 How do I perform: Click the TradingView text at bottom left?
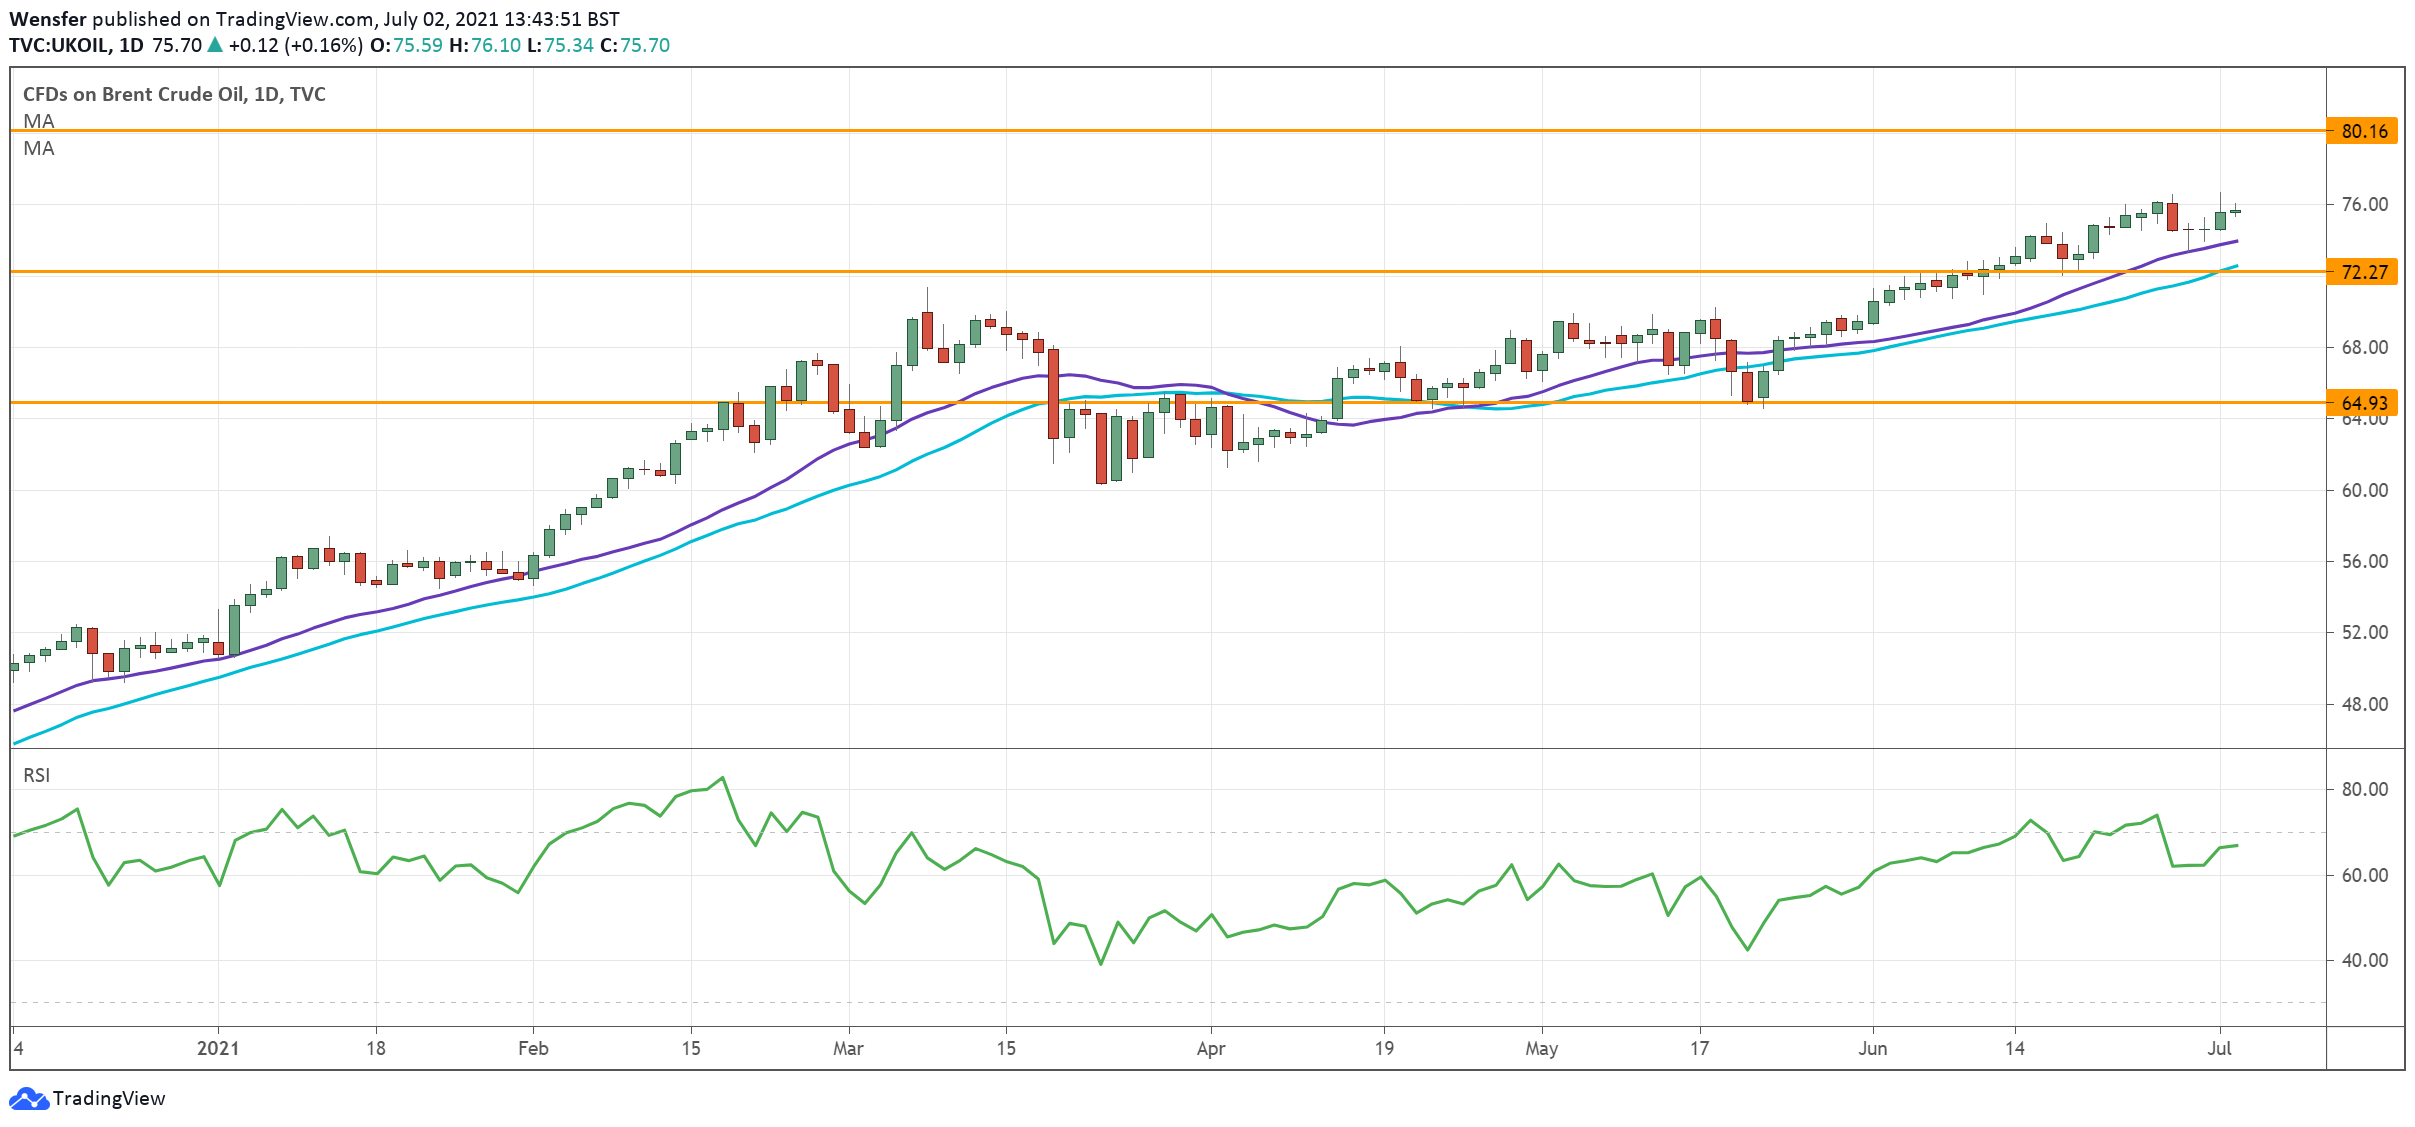pyautogui.click(x=108, y=1098)
